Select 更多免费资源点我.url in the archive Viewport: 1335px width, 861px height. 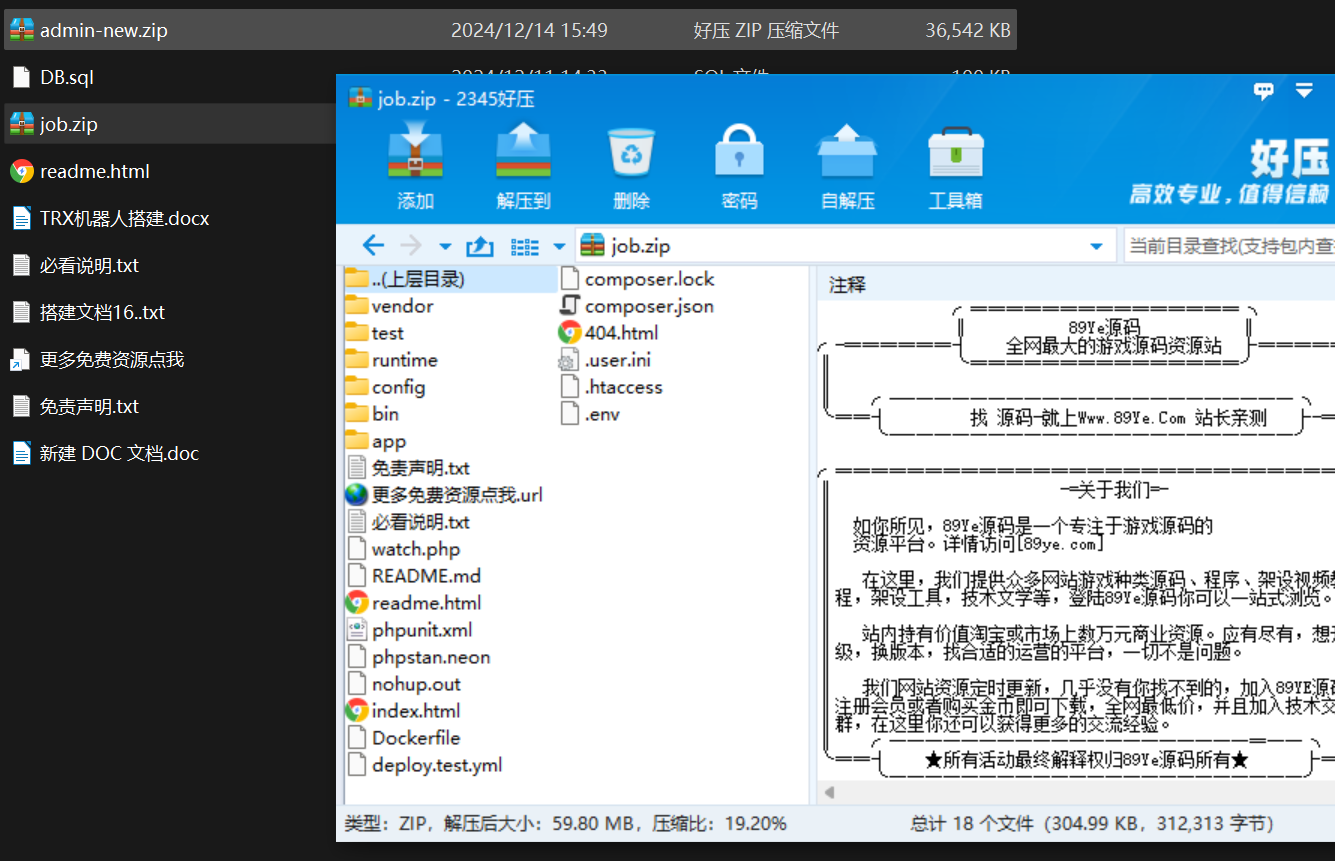[x=444, y=495]
